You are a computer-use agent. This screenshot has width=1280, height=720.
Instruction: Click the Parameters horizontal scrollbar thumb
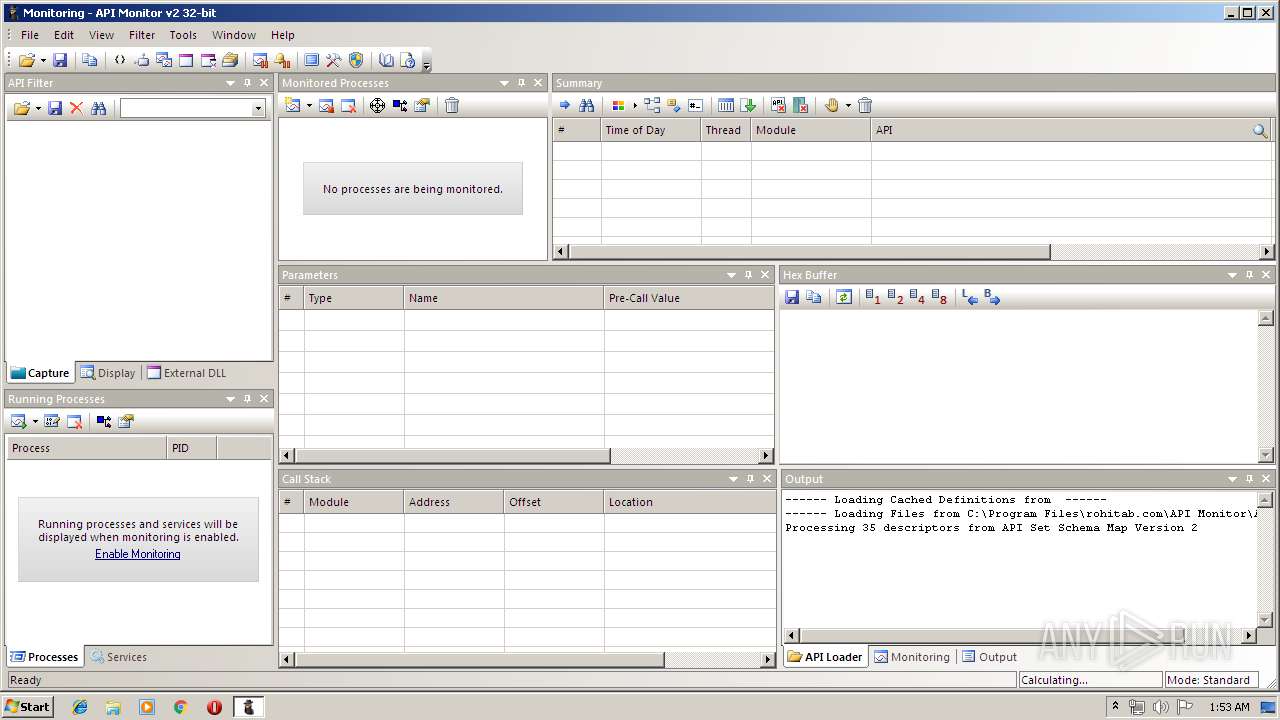[452, 456]
